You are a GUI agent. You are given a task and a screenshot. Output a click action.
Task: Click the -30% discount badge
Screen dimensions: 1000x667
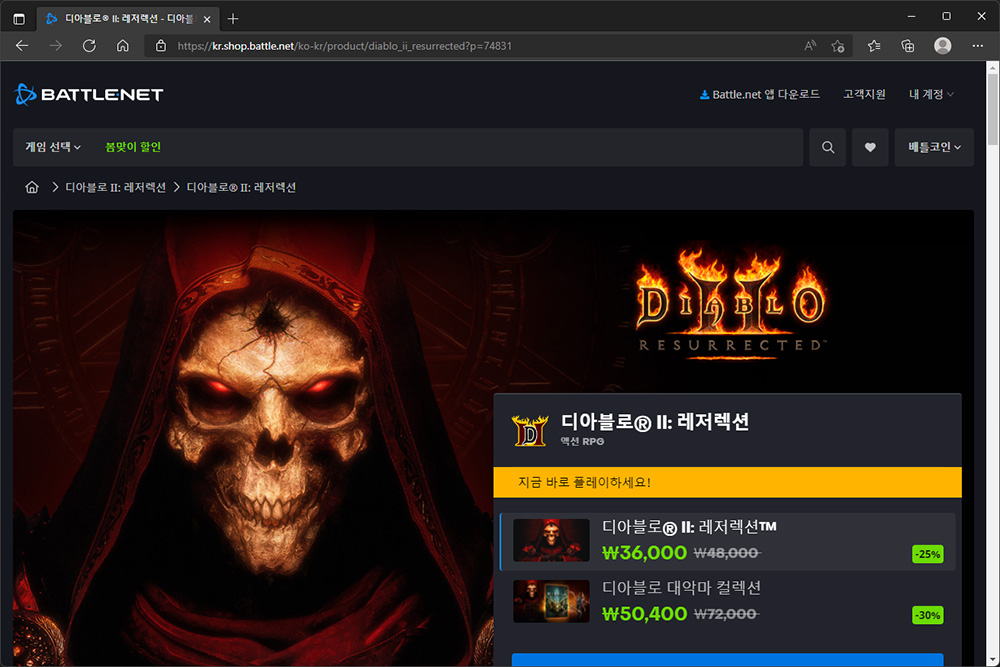click(927, 615)
